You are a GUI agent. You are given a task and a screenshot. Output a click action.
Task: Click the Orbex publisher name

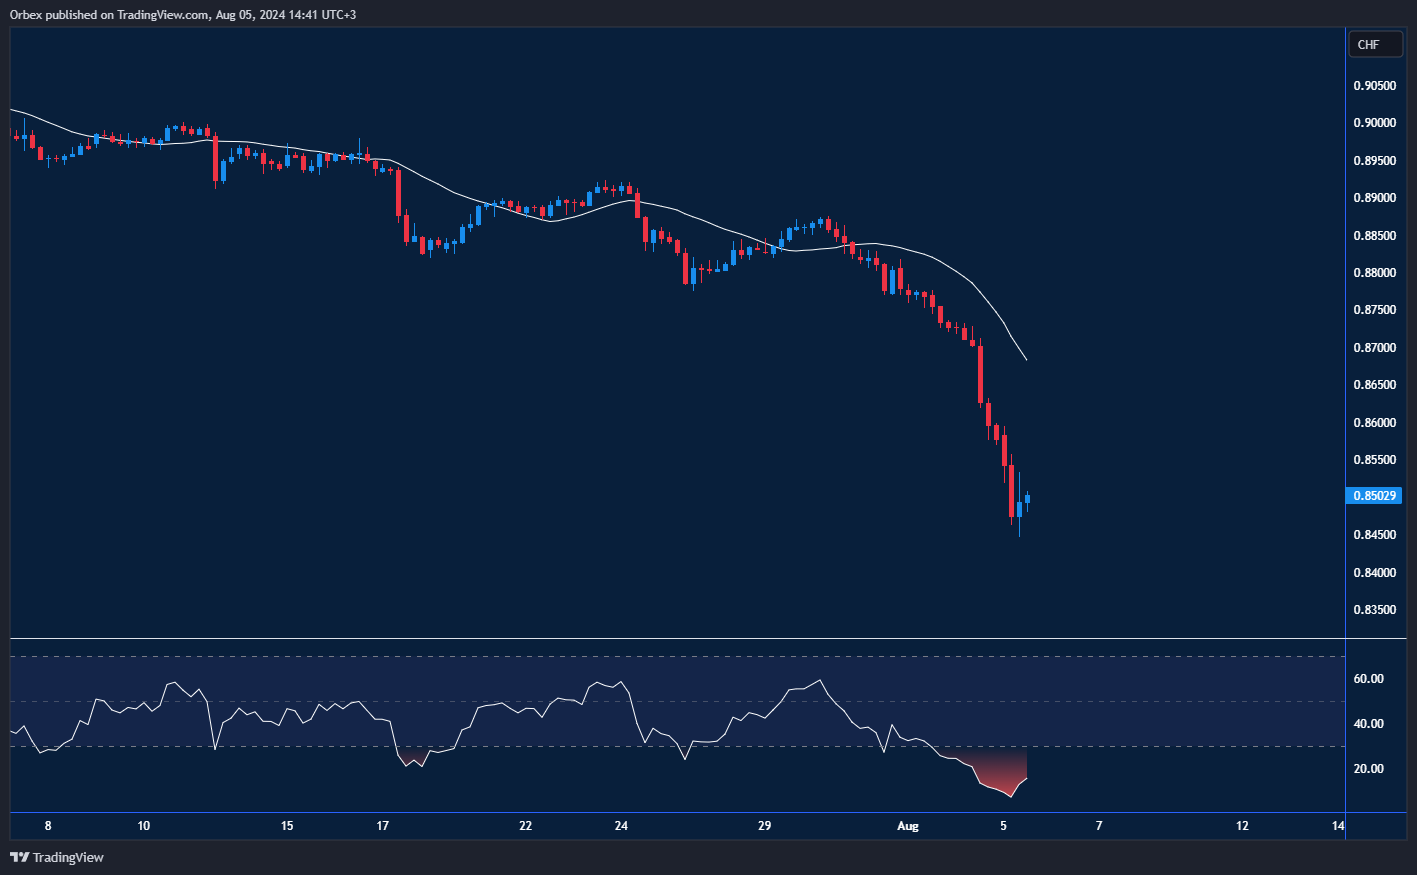pyautogui.click(x=25, y=14)
